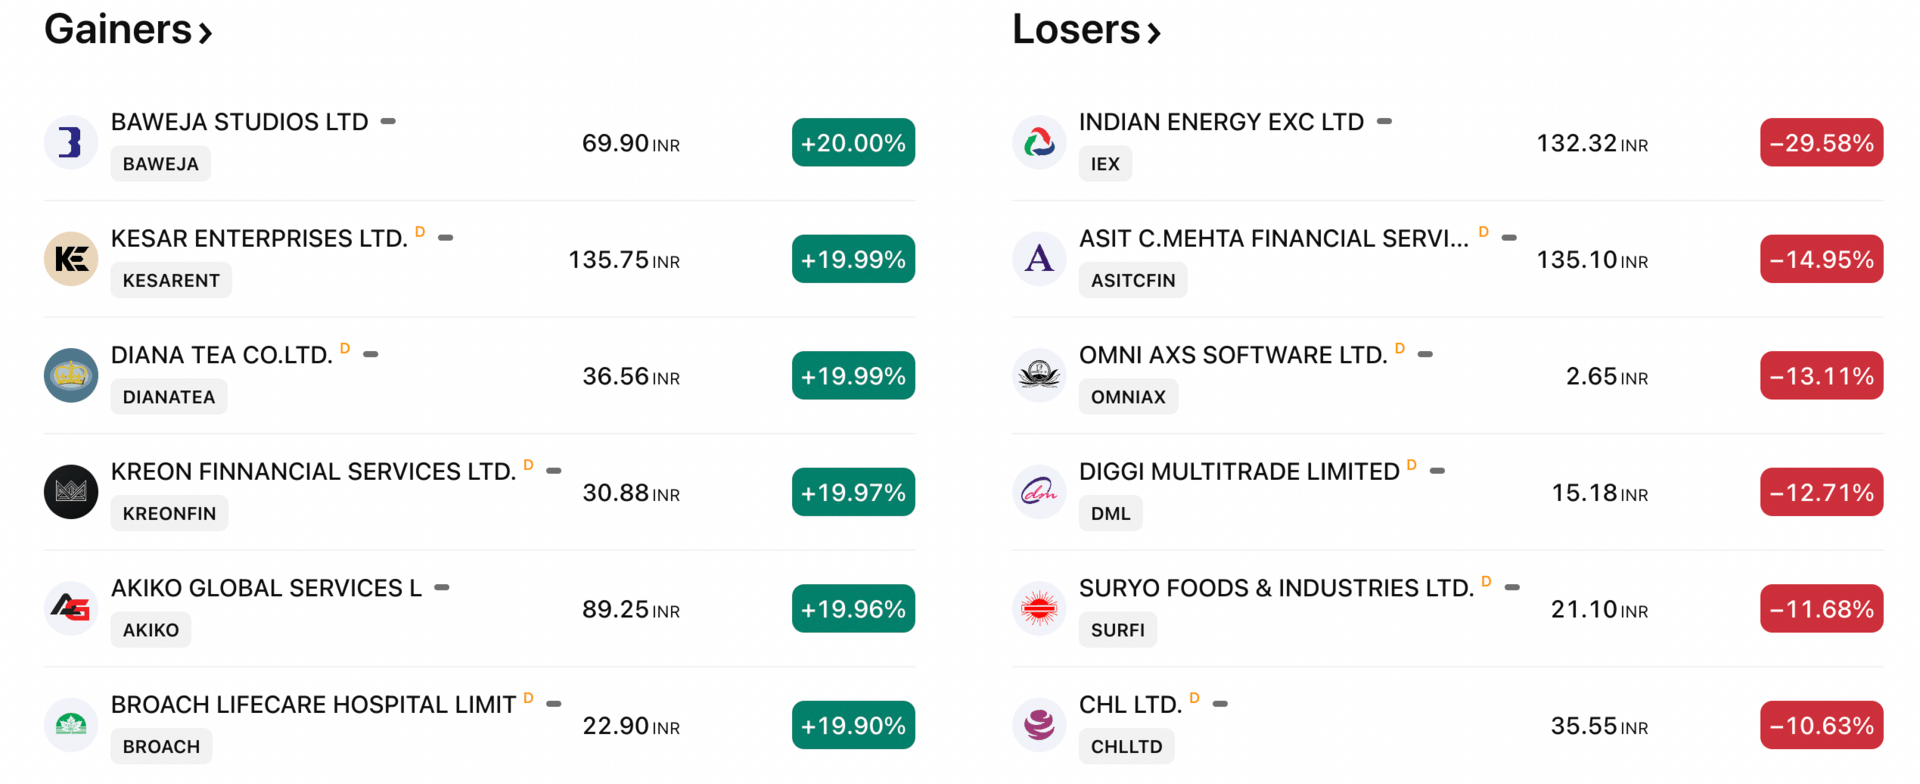The image size is (1920, 784).
Task: Click the +20.00% green change badge
Action: tap(853, 143)
